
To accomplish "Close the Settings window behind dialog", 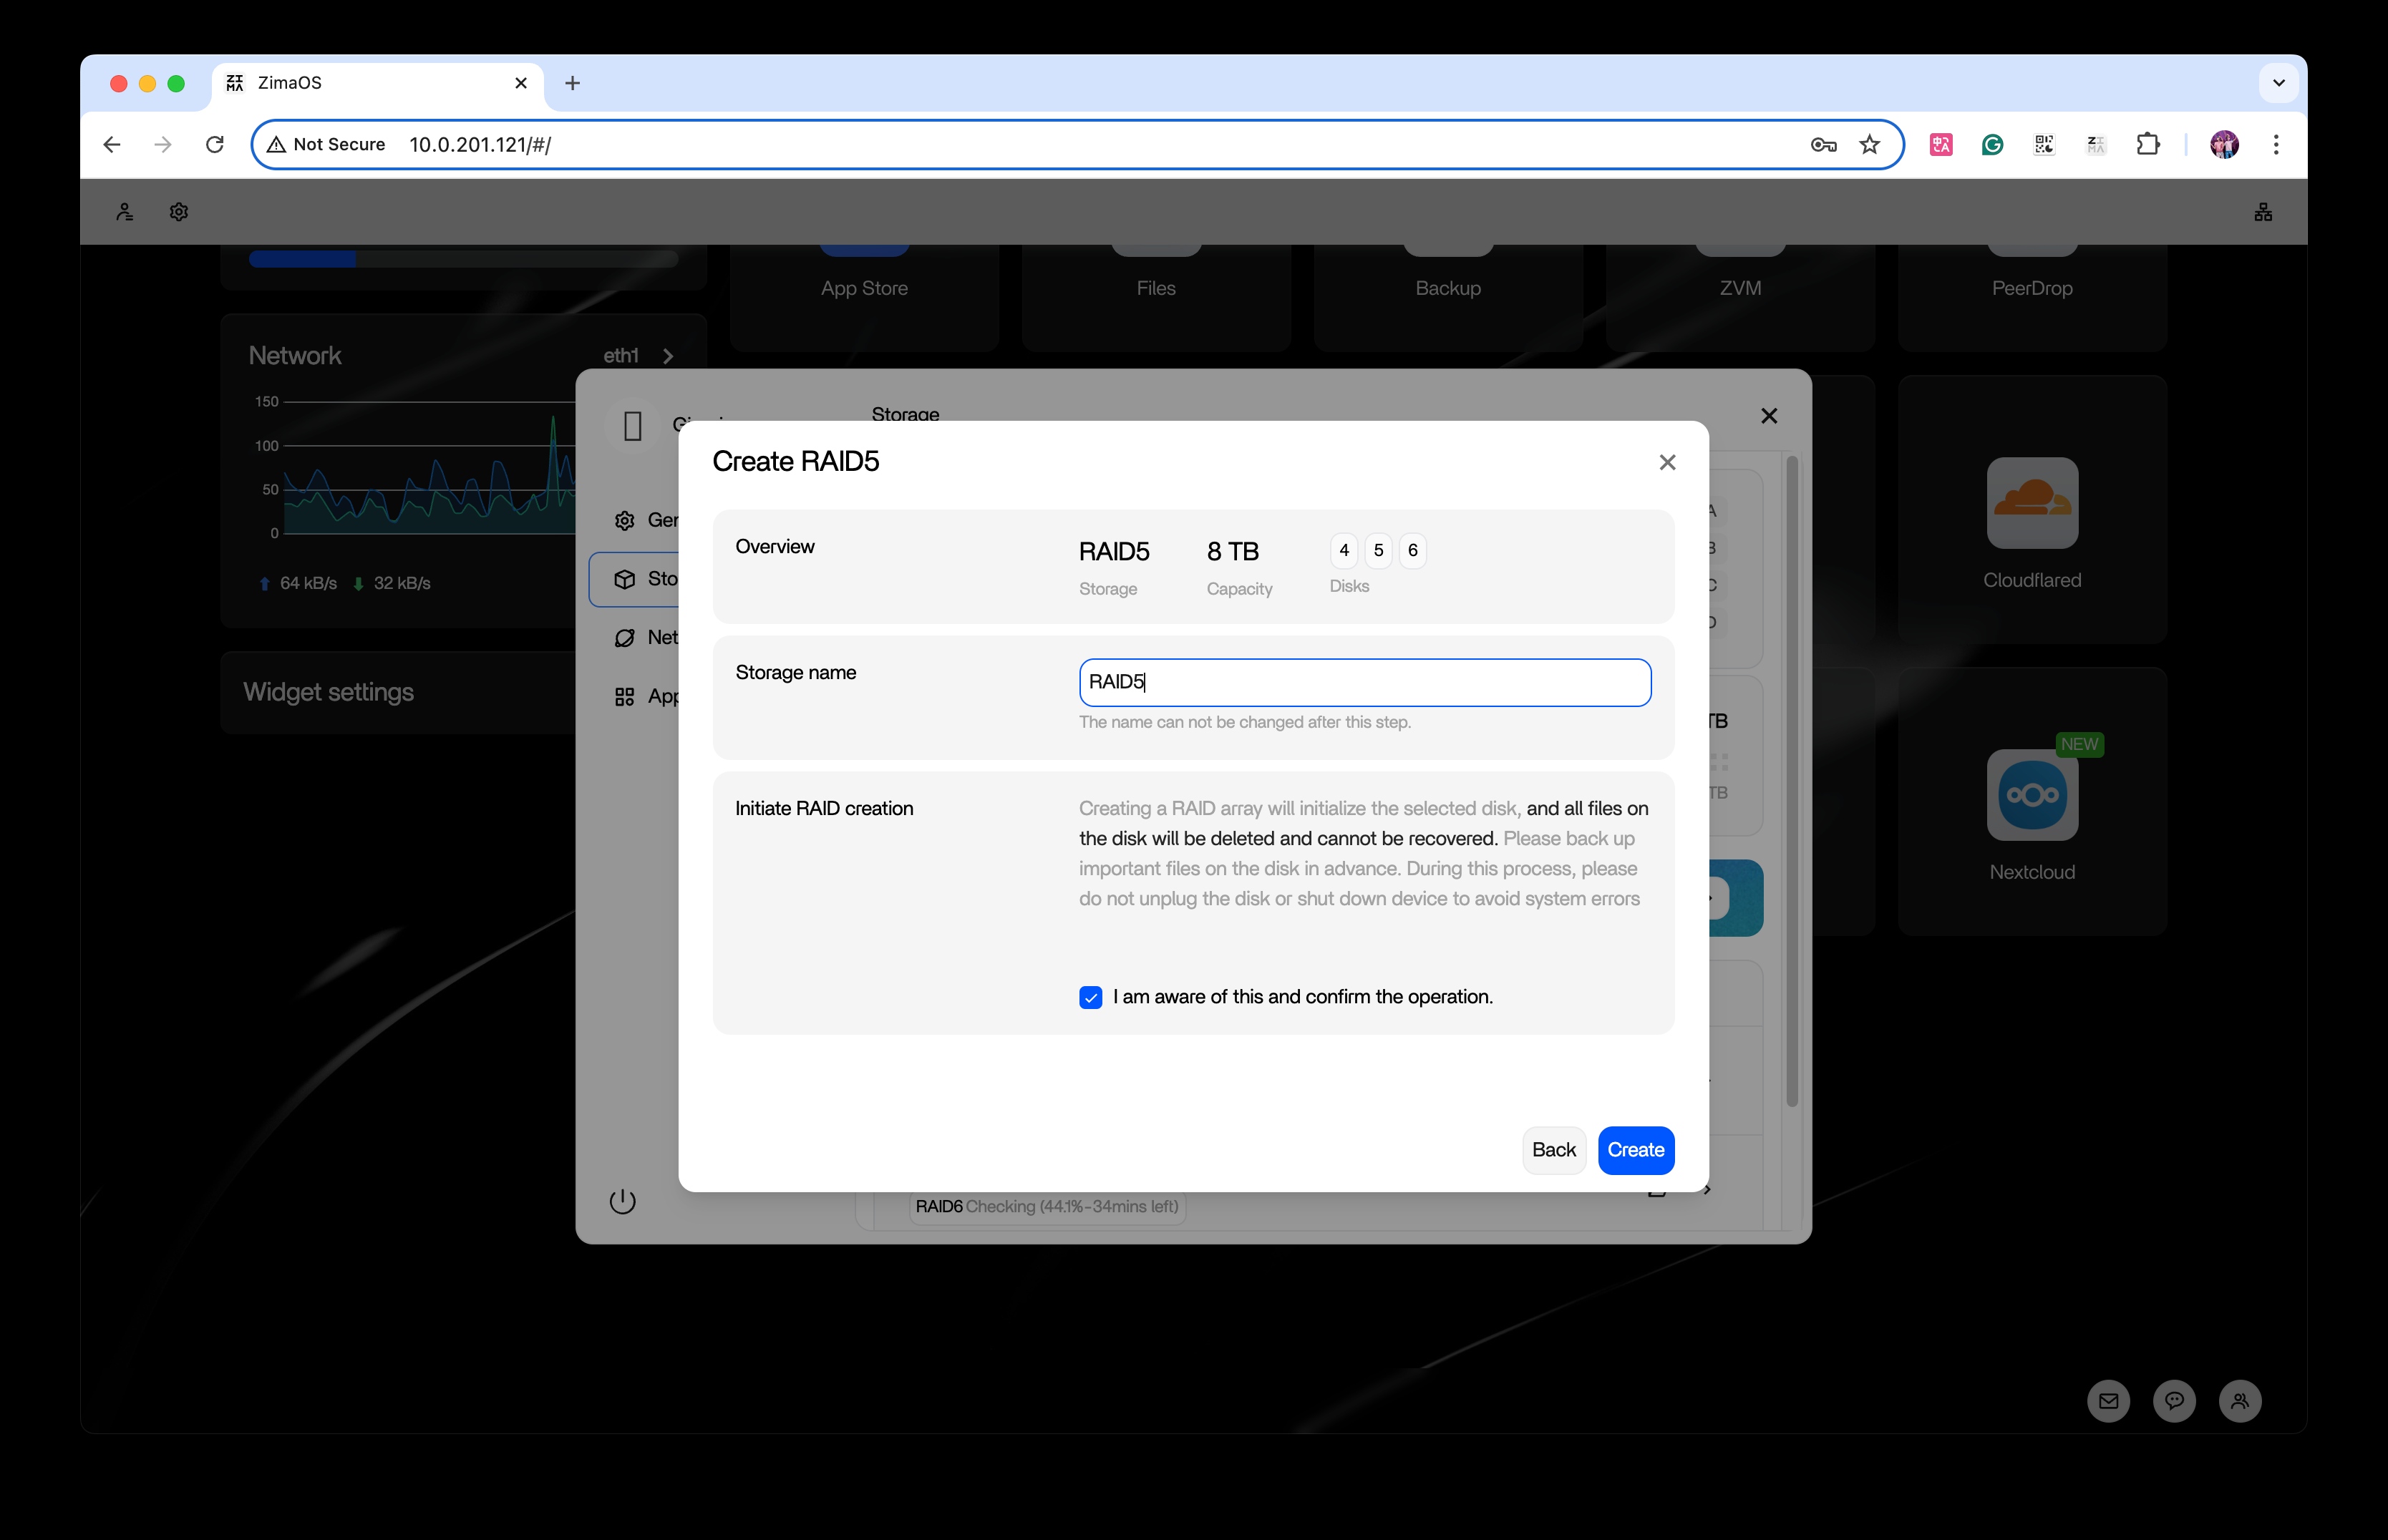I will 1768,416.
